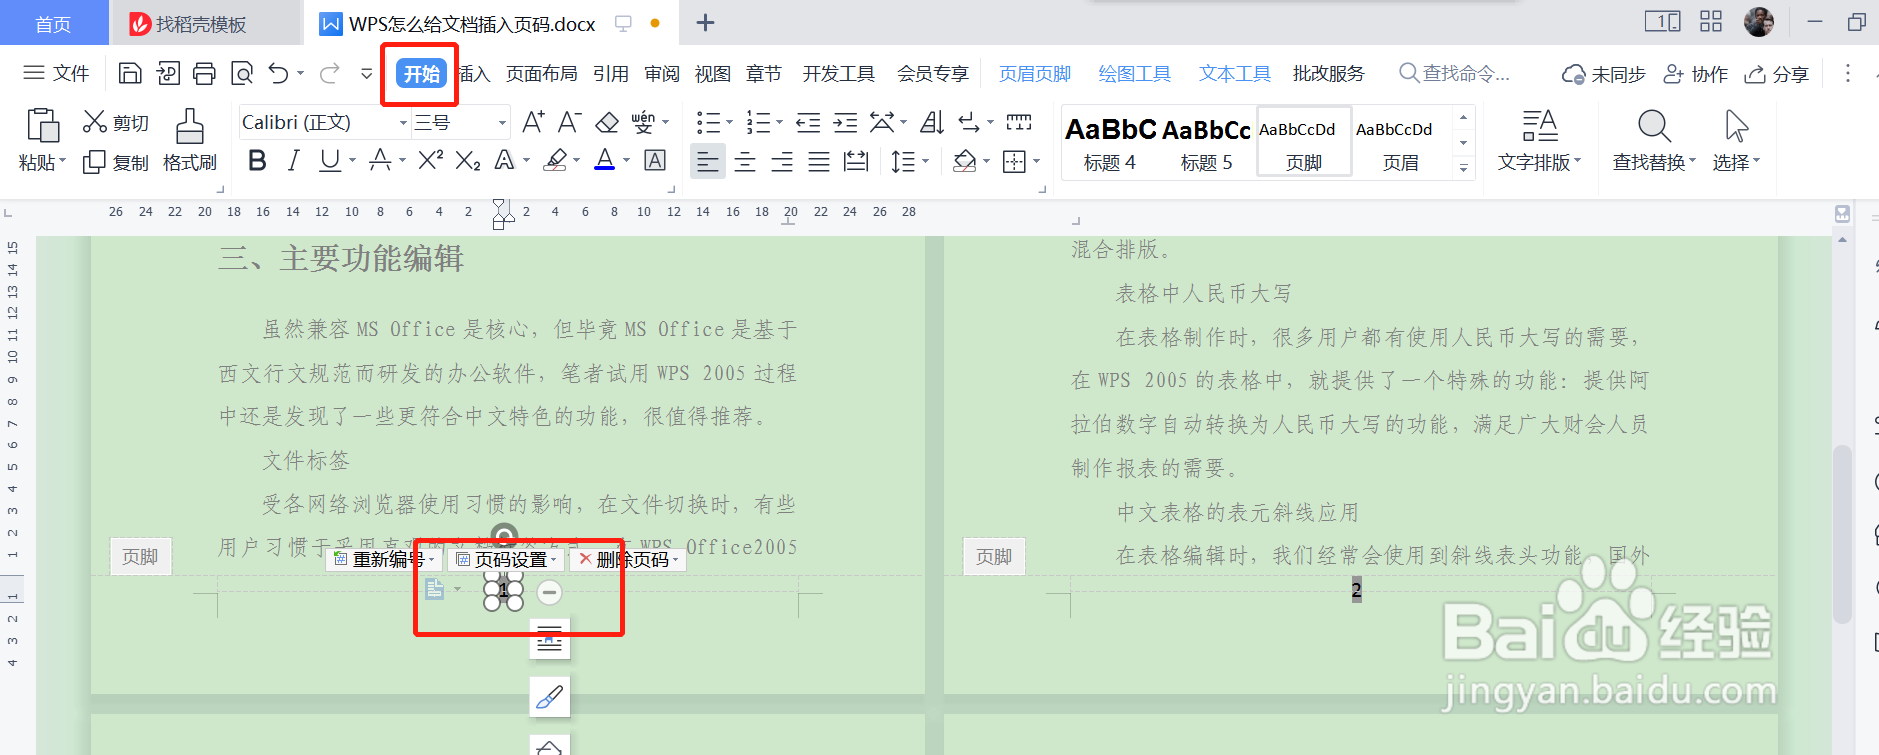Apply subscript X₂ formatting
This screenshot has width=1879, height=755.
pyautogui.click(x=468, y=160)
